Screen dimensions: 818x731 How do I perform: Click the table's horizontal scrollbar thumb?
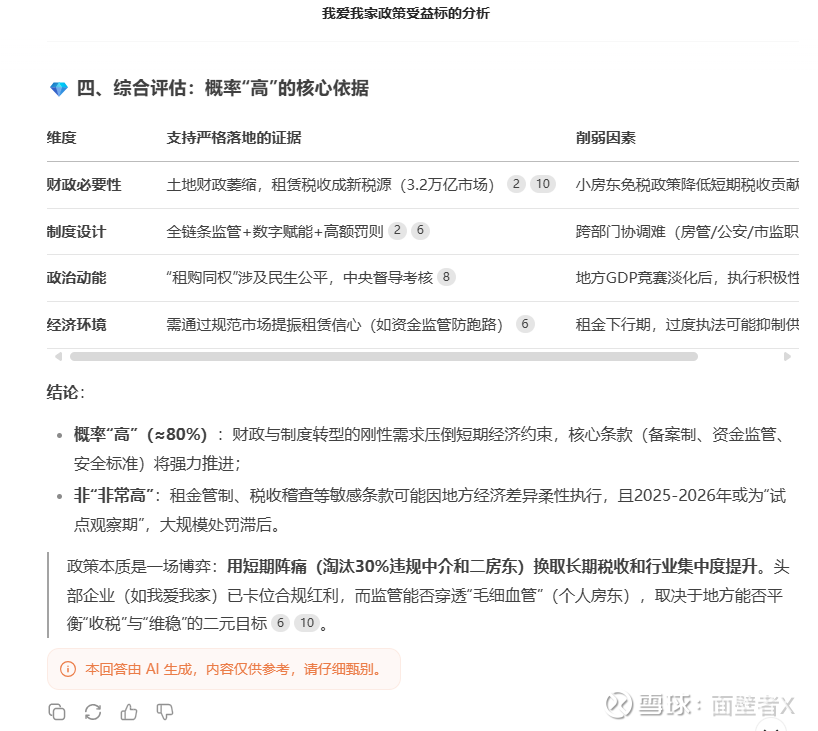(384, 356)
